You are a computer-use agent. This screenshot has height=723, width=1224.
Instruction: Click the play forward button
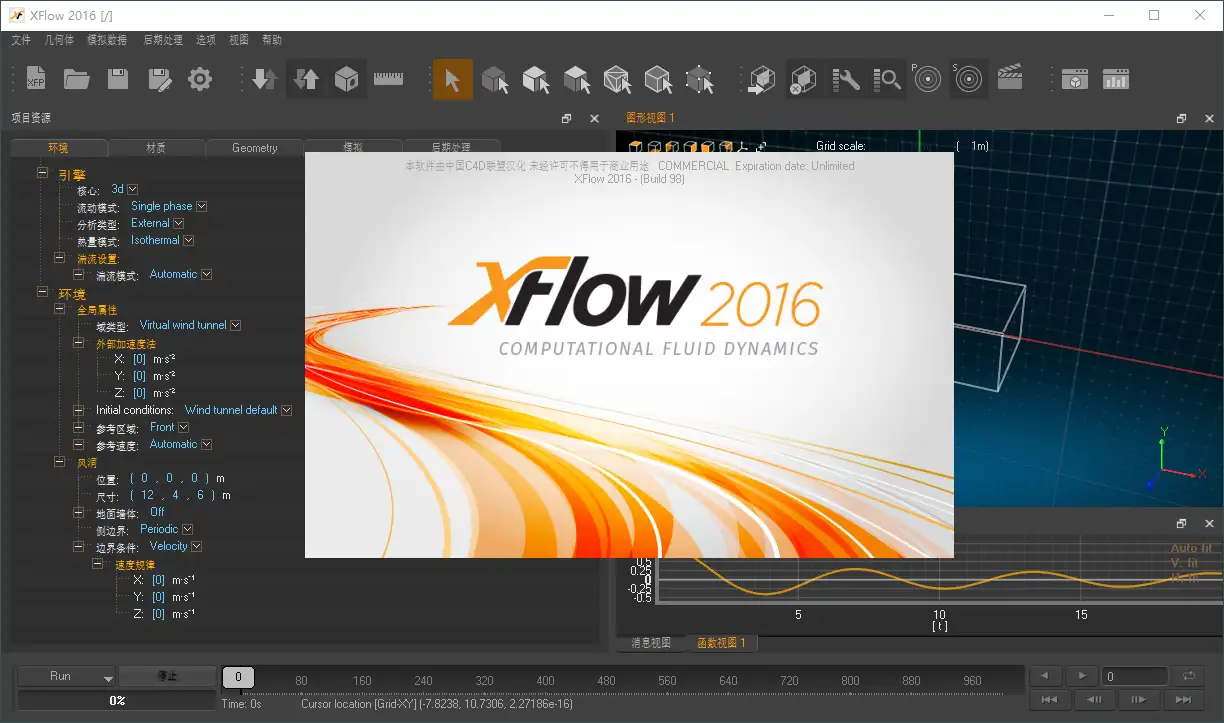click(x=1081, y=676)
